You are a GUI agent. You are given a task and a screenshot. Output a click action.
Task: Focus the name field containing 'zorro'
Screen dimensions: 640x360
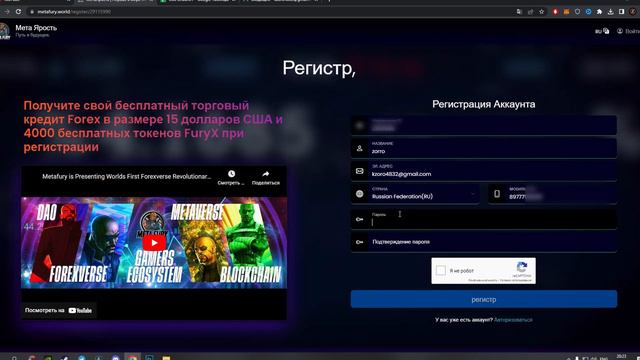(x=484, y=148)
